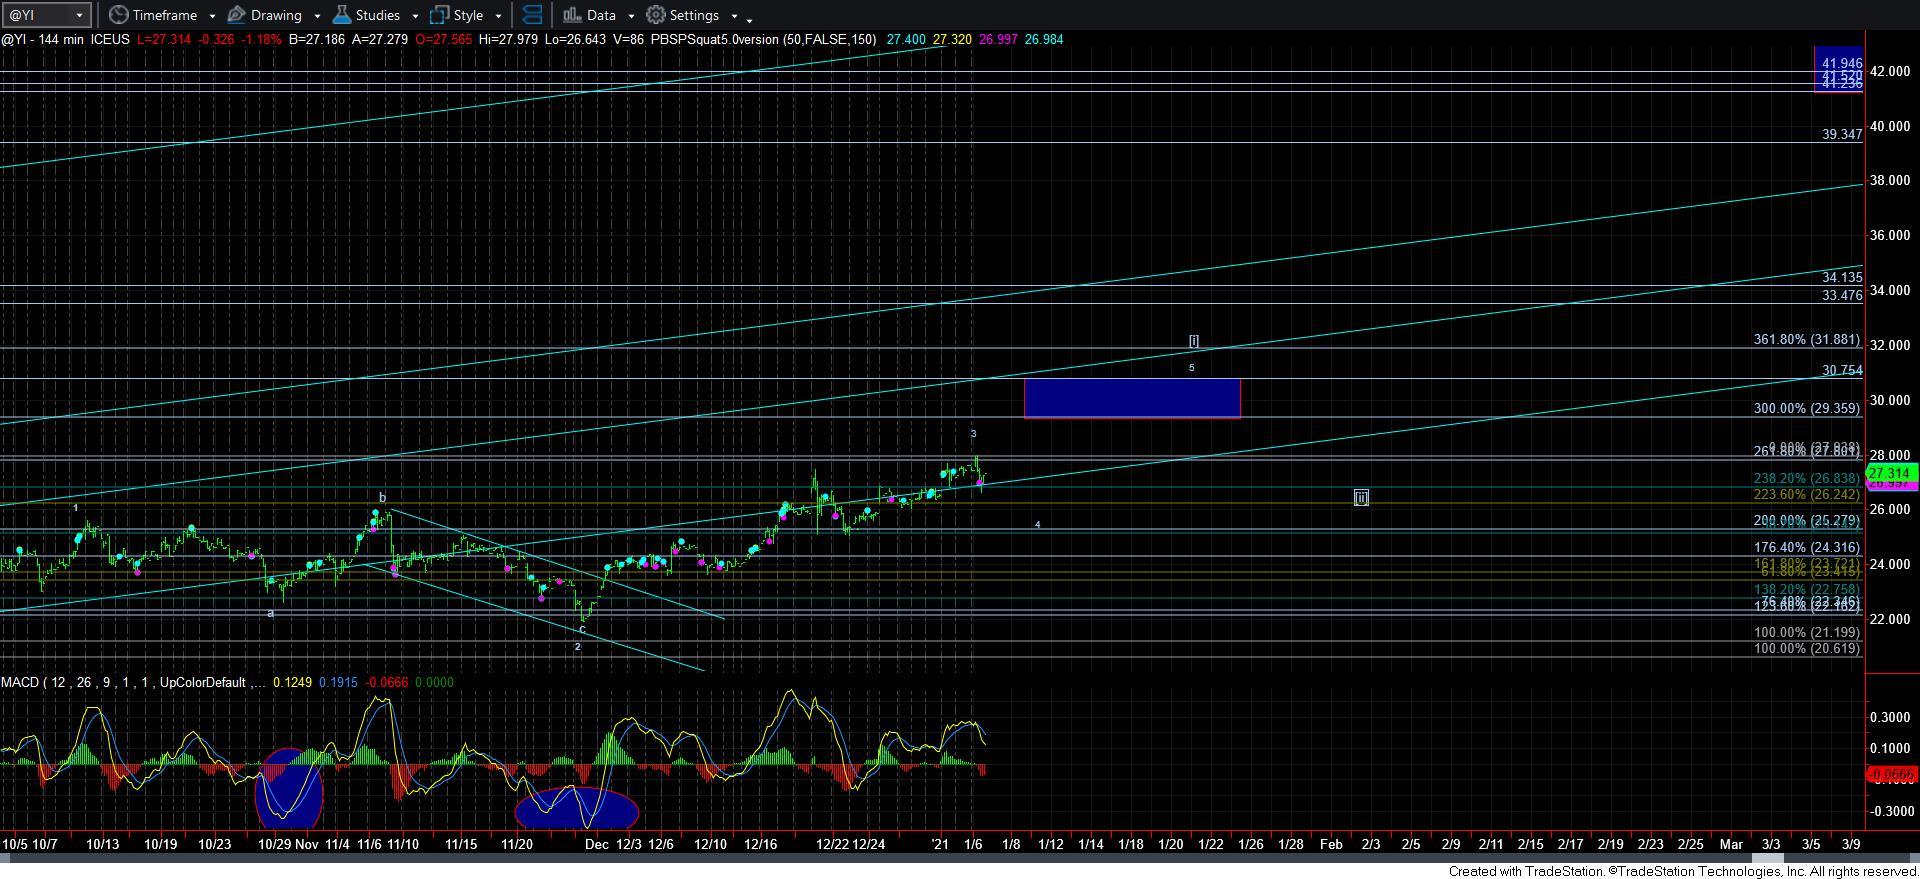Click the 223.60% (26.242) Fibonacci label

[x=1807, y=494]
